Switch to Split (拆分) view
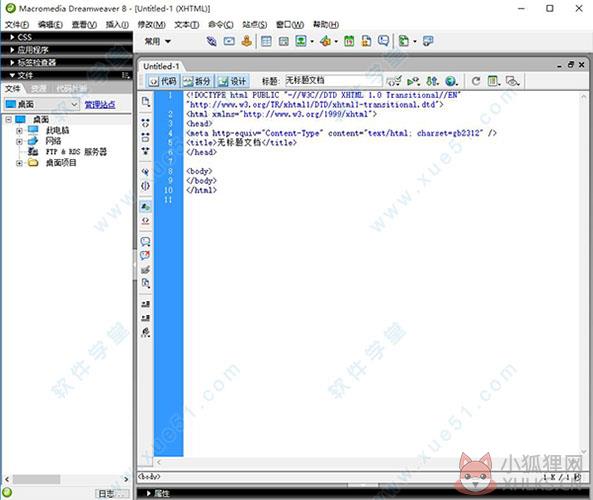593x500 pixels. coord(197,81)
